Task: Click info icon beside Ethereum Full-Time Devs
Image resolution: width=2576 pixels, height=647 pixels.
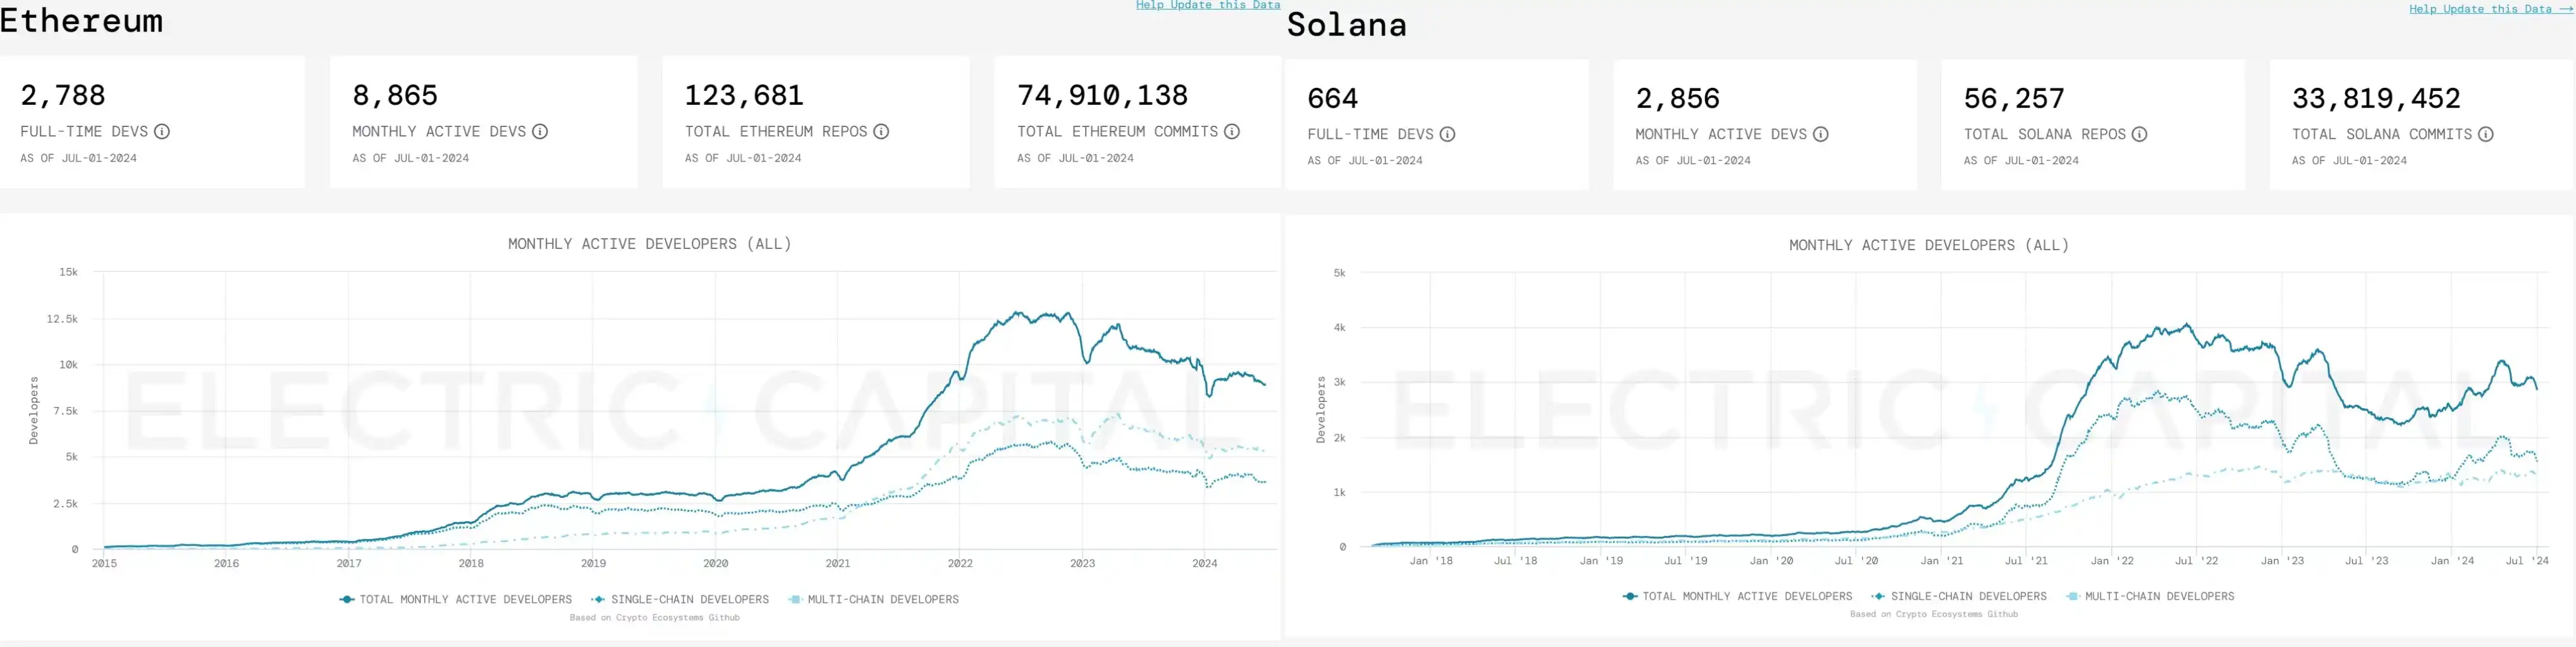Action: (162, 132)
